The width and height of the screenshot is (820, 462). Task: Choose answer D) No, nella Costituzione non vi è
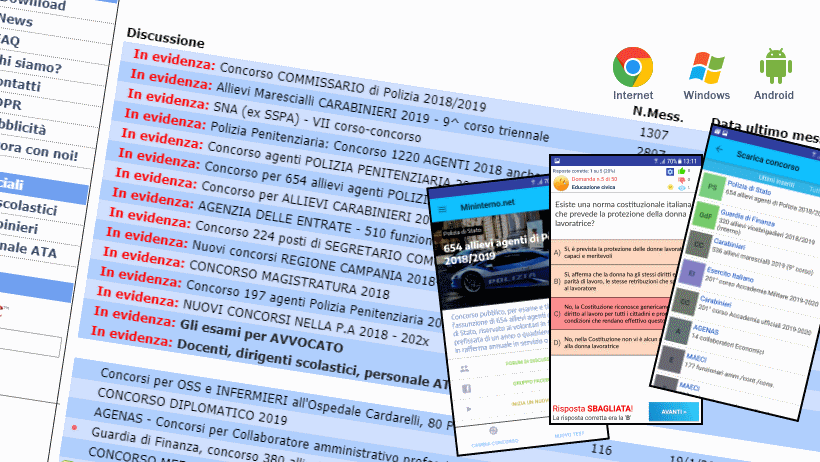click(x=607, y=342)
